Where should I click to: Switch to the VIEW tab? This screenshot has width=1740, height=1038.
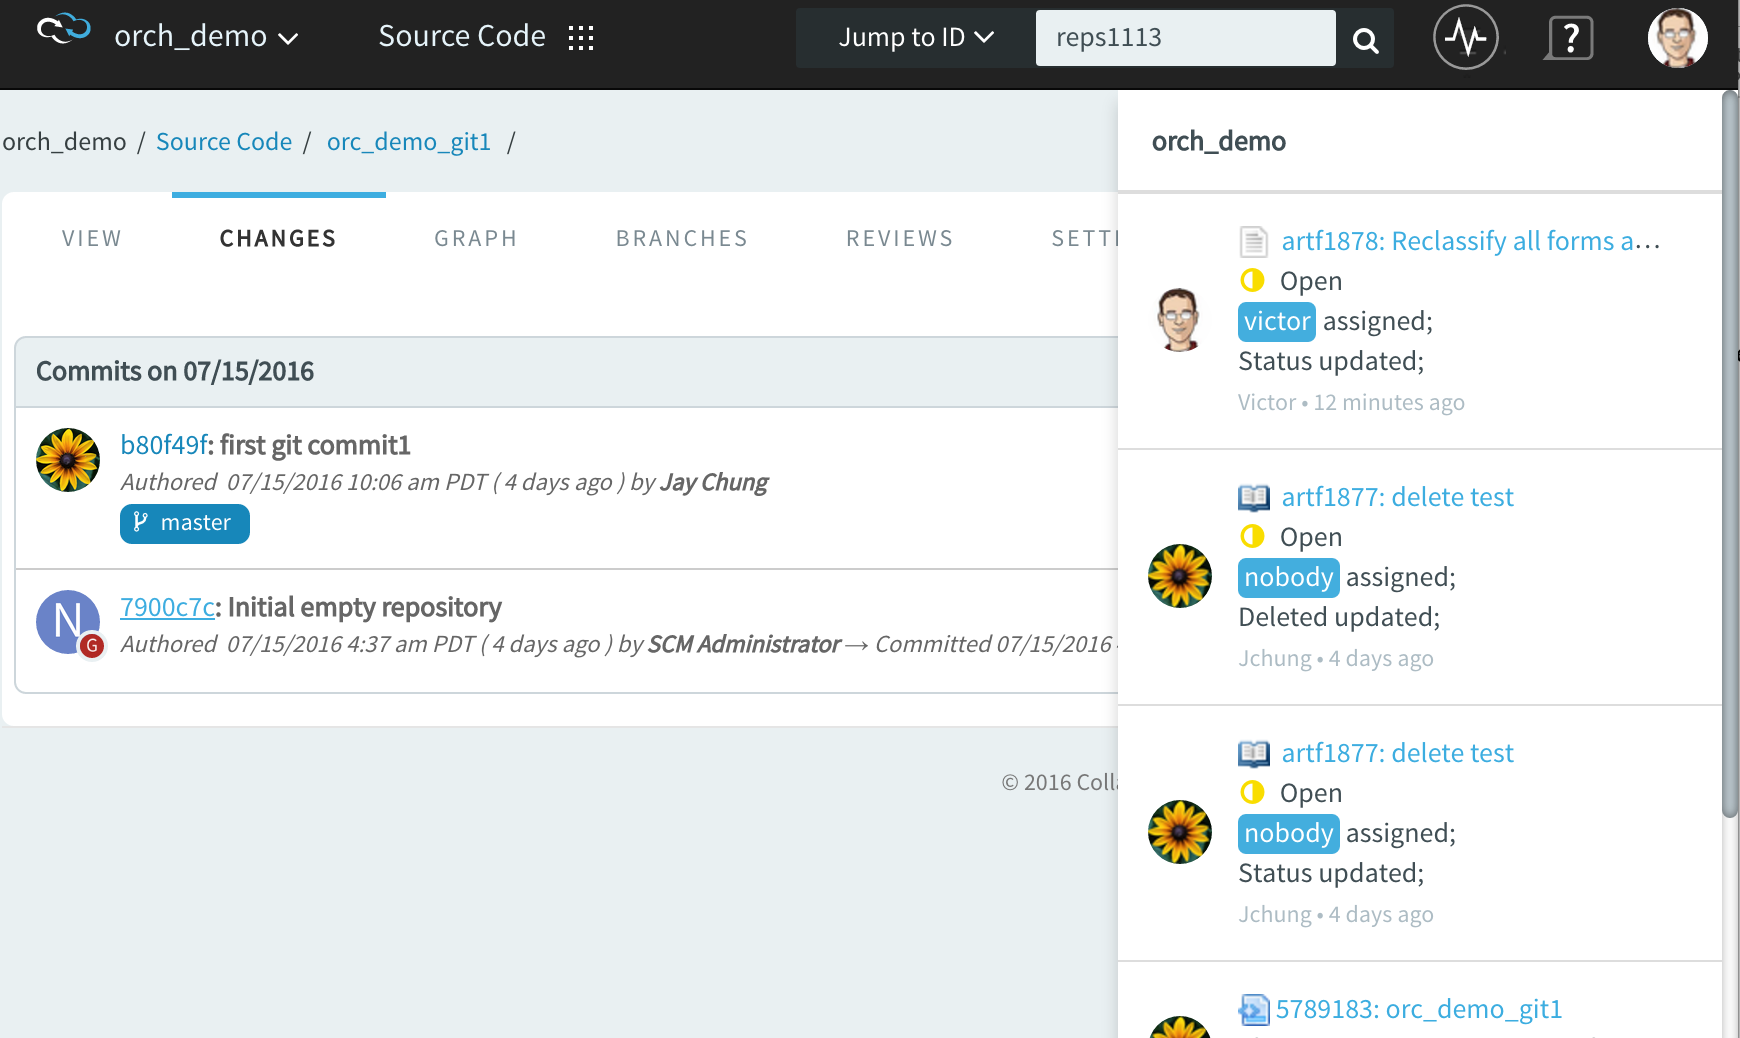coord(92,238)
